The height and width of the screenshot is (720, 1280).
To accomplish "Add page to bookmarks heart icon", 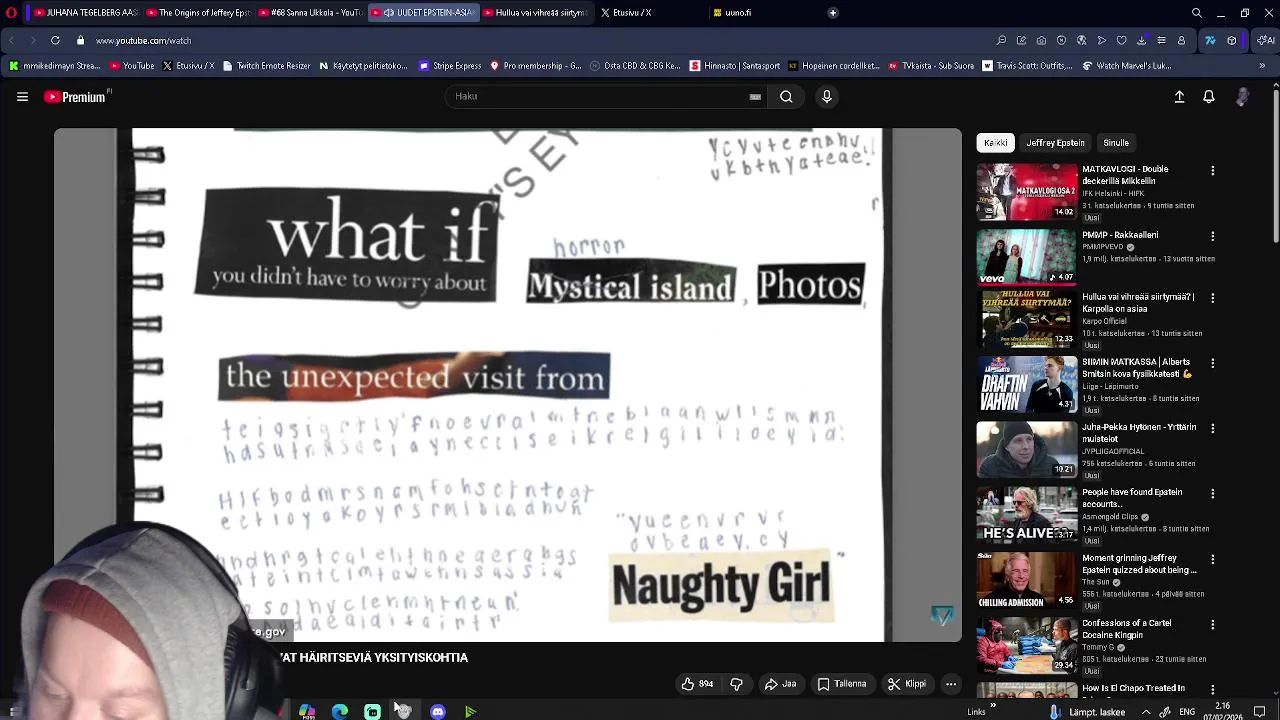I will (x=1121, y=41).
